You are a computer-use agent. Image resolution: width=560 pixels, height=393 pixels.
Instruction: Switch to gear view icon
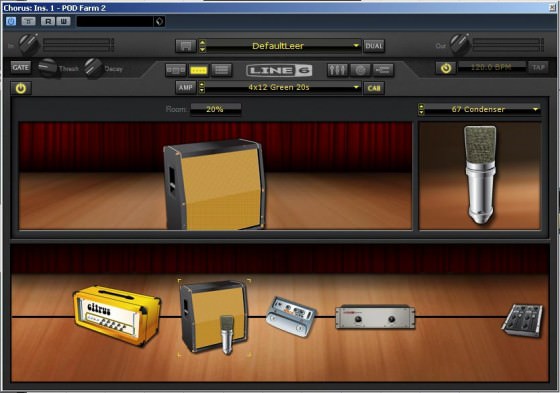(x=176, y=70)
